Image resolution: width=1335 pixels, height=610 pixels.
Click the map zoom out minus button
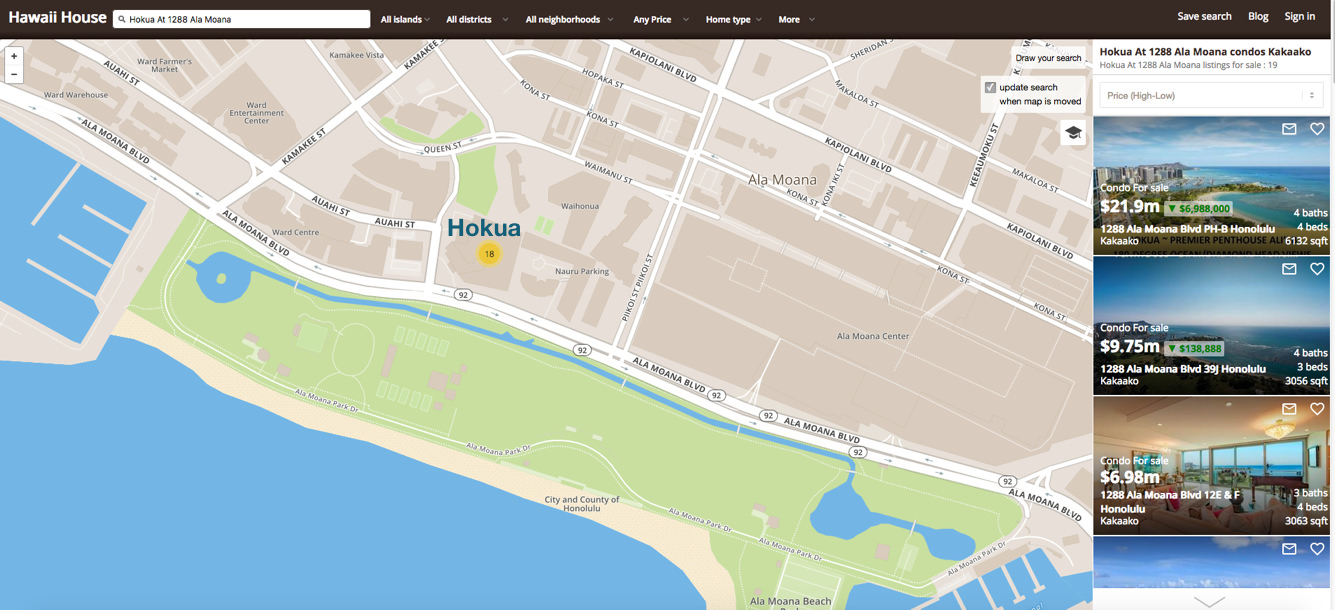(14, 74)
